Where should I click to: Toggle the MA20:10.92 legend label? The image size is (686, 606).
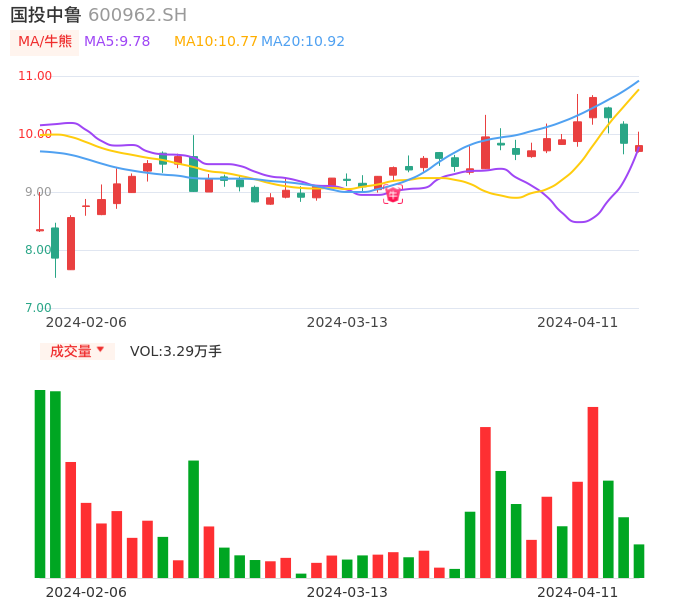[302, 42]
